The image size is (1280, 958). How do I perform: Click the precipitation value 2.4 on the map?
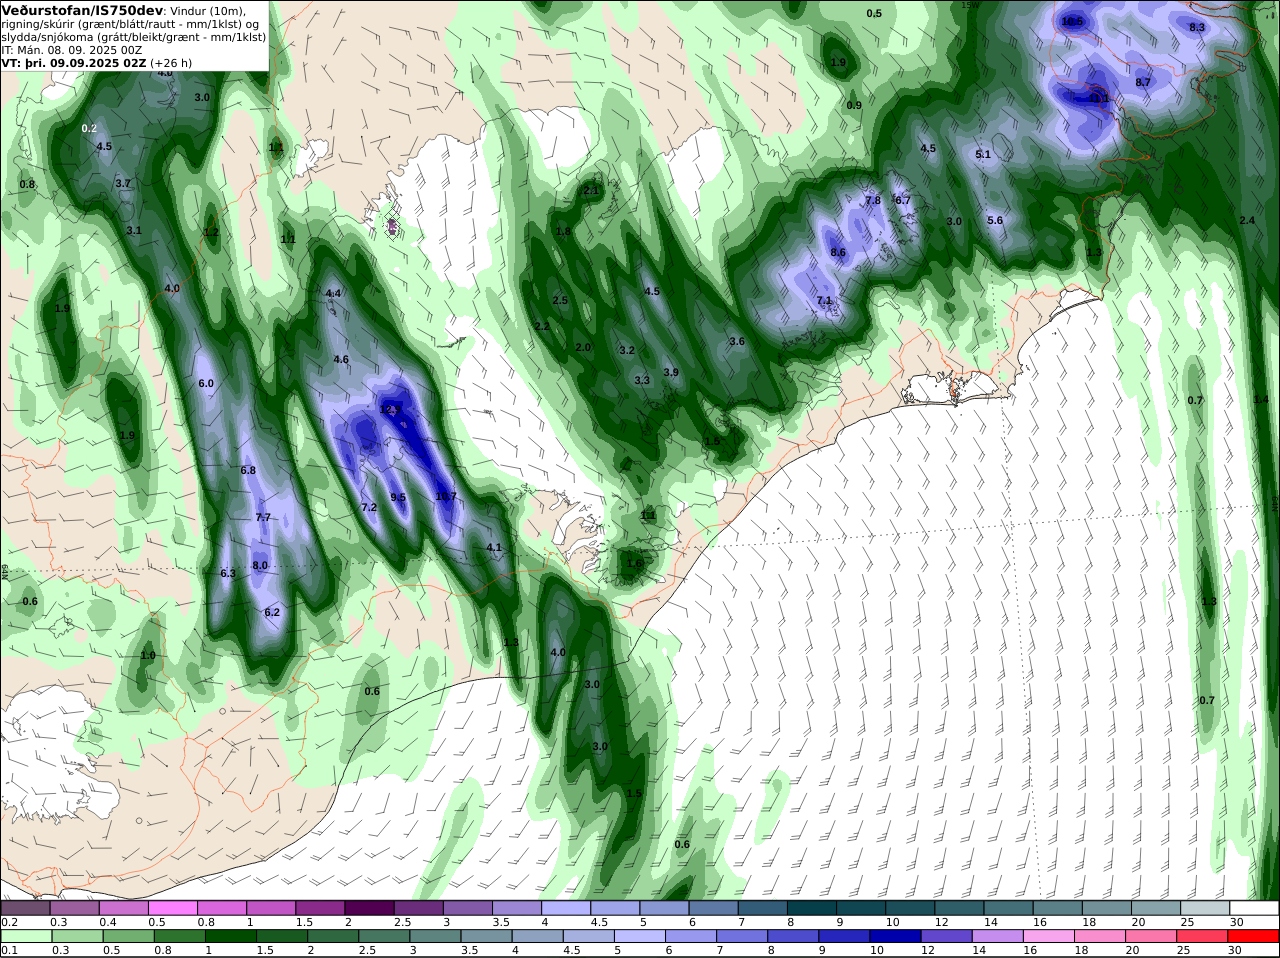[x=1247, y=220]
